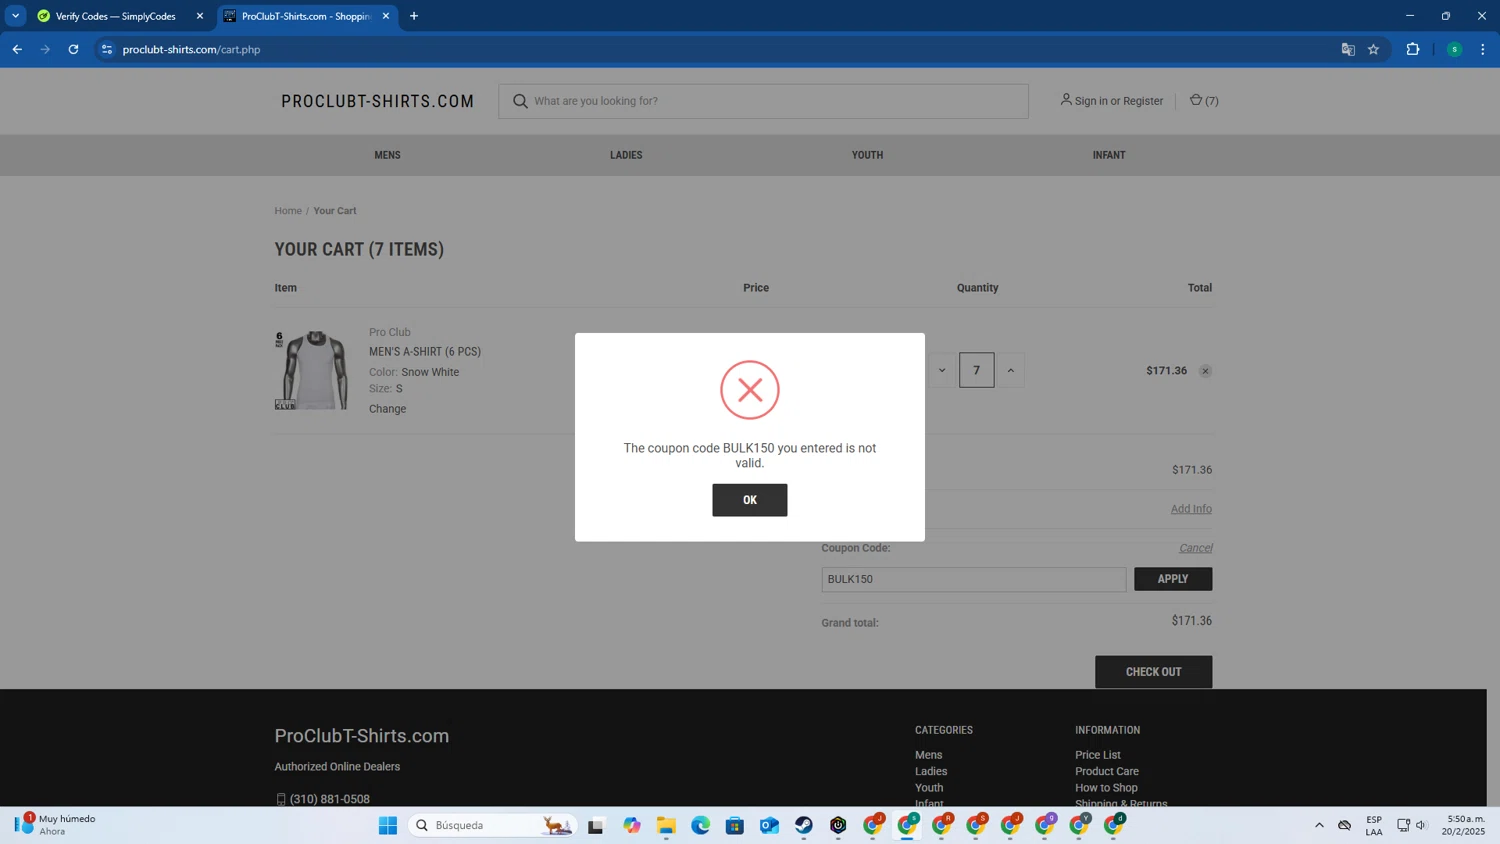Open the Mens navigation menu

[x=387, y=155]
